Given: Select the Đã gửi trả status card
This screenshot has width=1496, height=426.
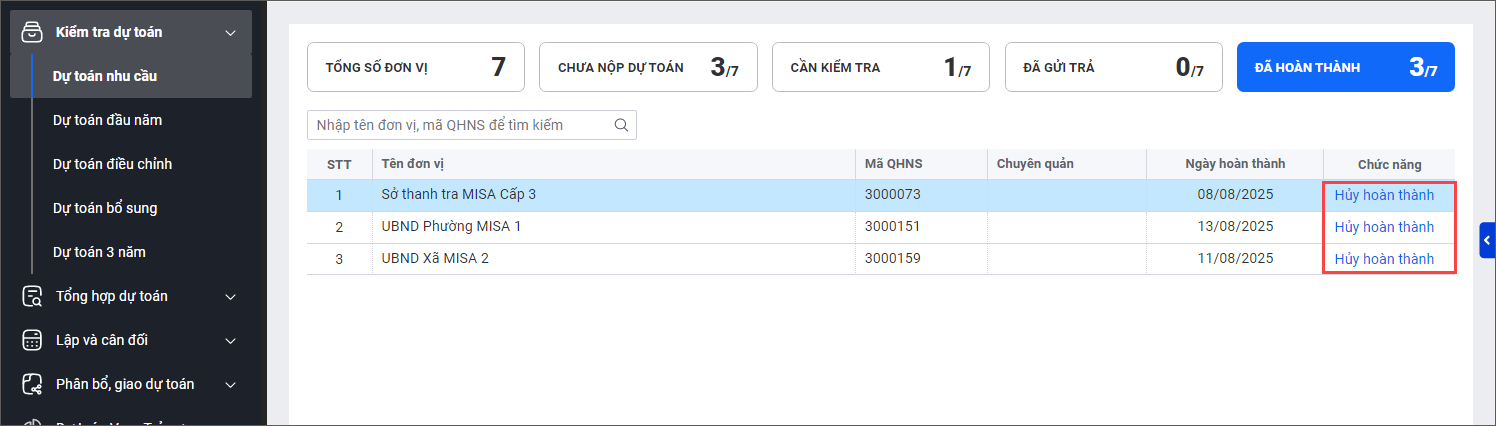Looking at the screenshot, I should [1113, 67].
